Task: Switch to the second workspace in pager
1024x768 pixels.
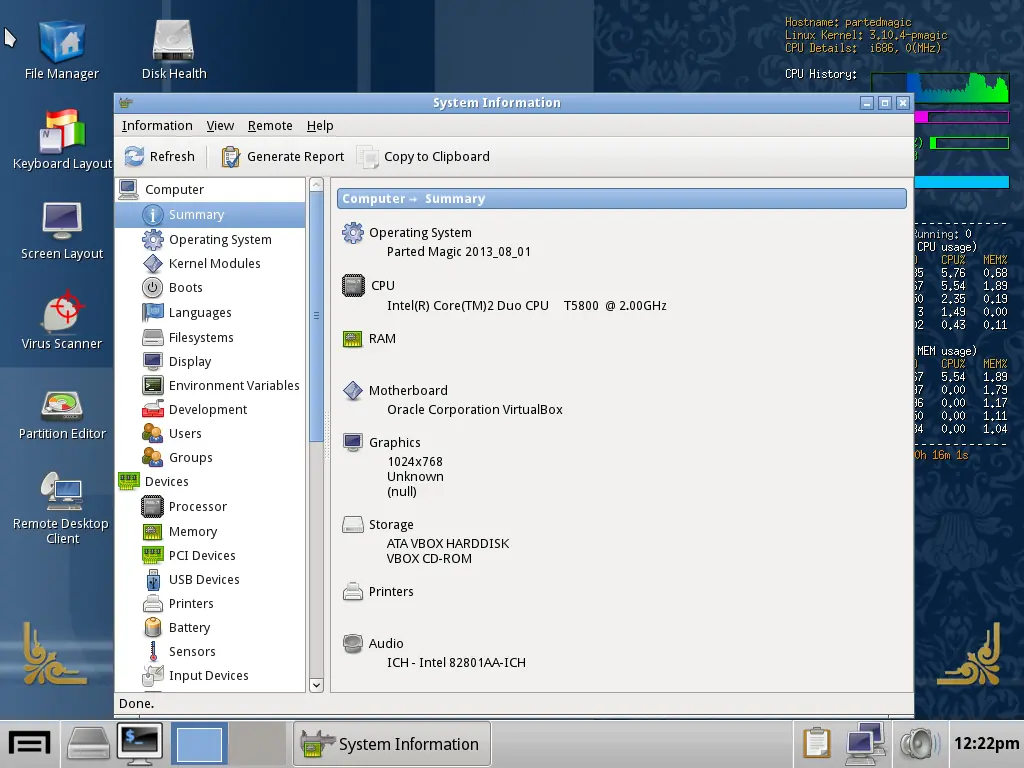Action: pos(257,744)
